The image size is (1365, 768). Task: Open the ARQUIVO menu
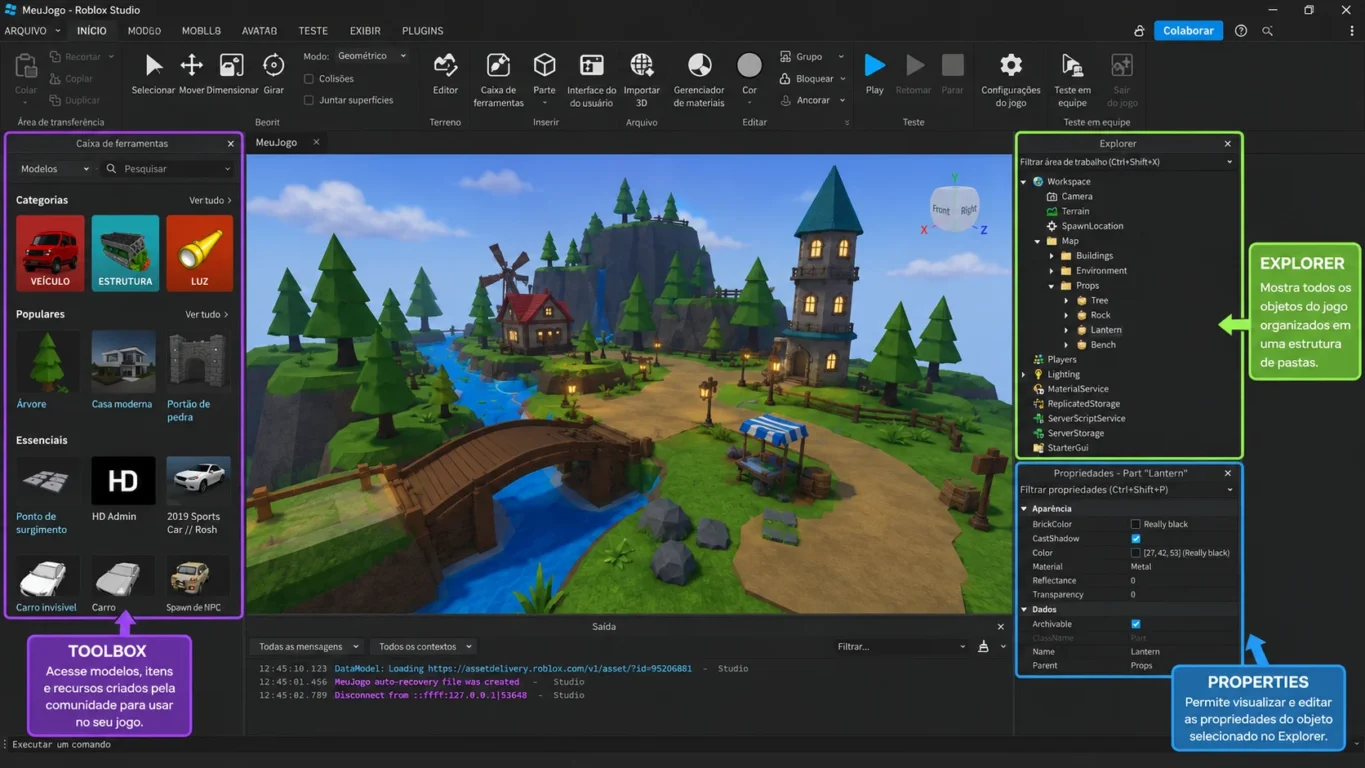click(32, 31)
